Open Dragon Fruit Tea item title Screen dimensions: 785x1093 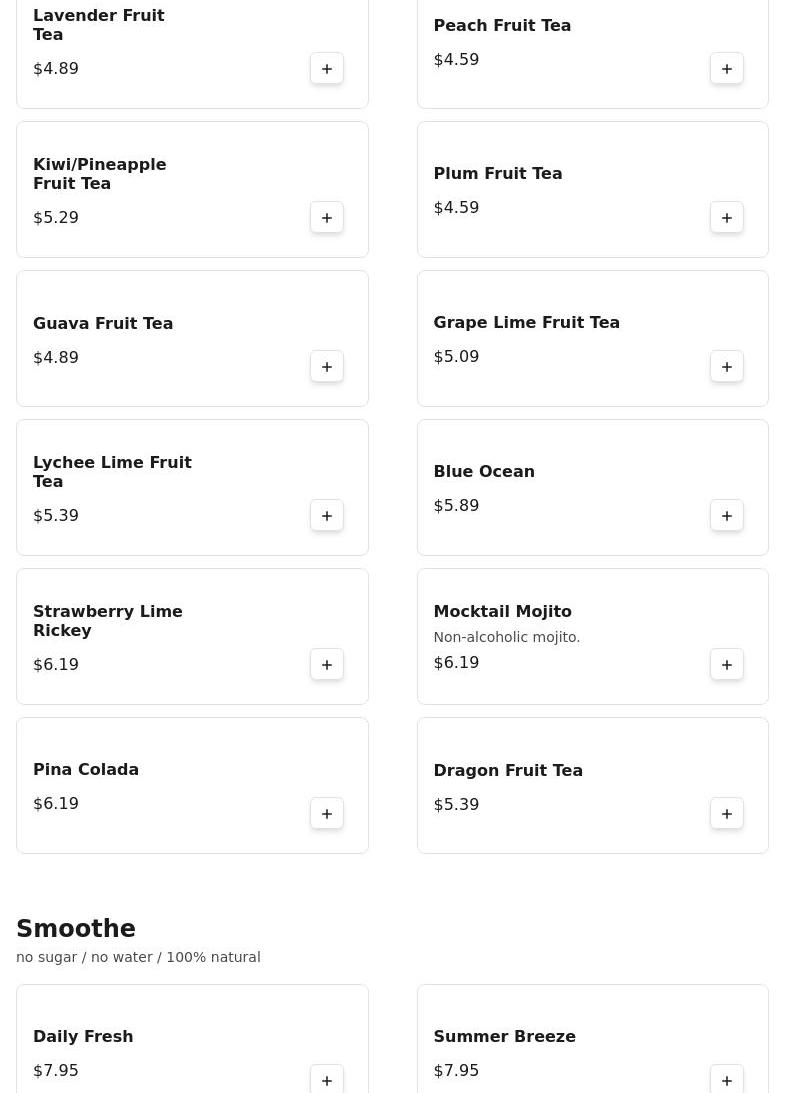pyautogui.click(x=508, y=770)
